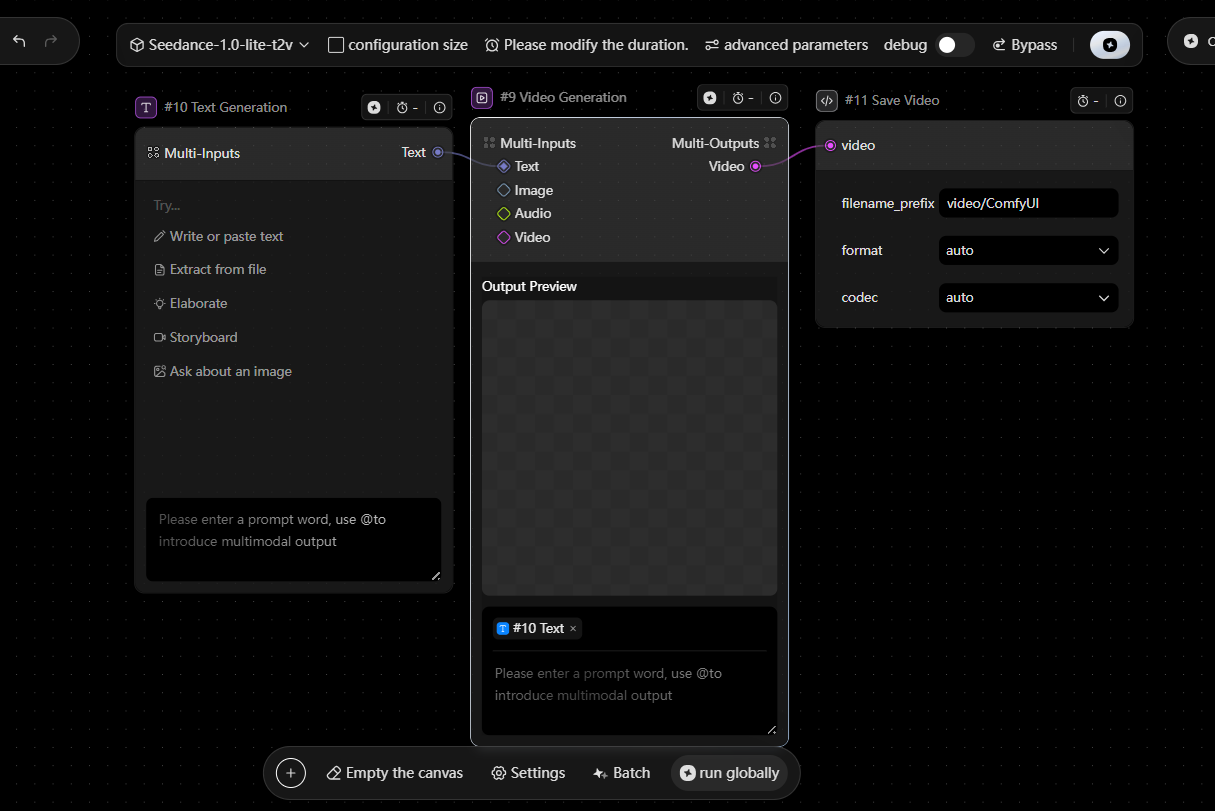Open the format dropdown
1215x811 pixels.
point(1028,251)
